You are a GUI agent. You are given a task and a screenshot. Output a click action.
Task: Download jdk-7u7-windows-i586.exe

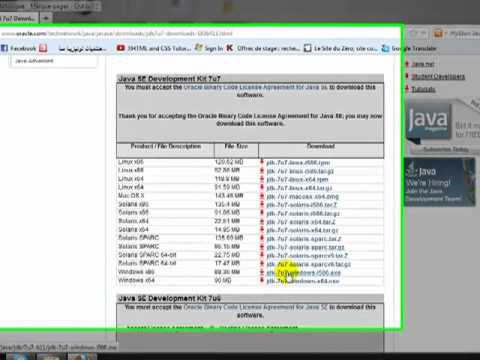point(303,273)
